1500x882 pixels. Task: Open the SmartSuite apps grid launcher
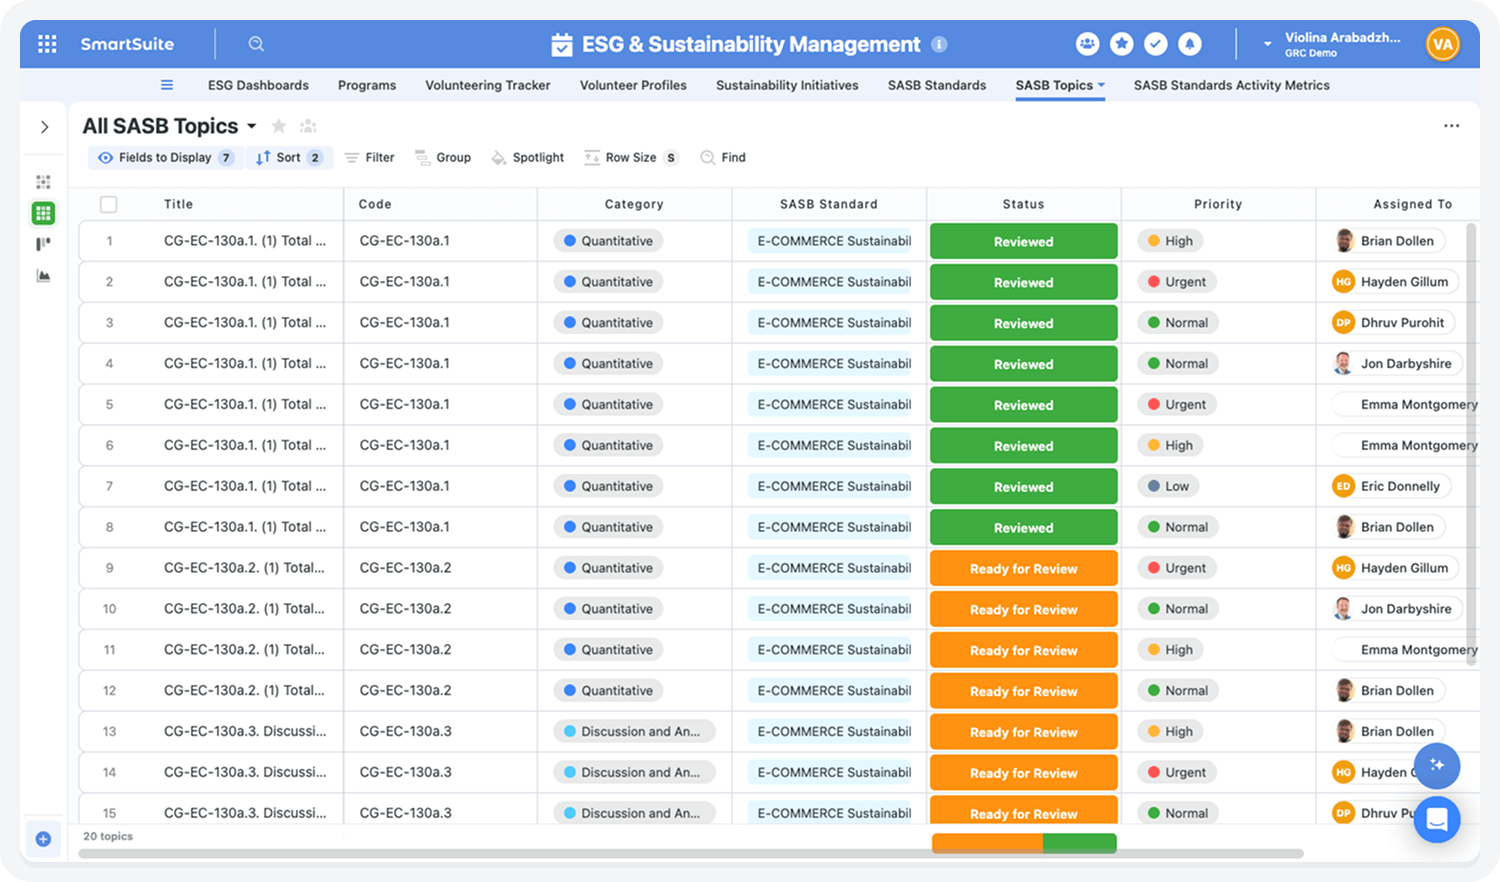point(47,44)
